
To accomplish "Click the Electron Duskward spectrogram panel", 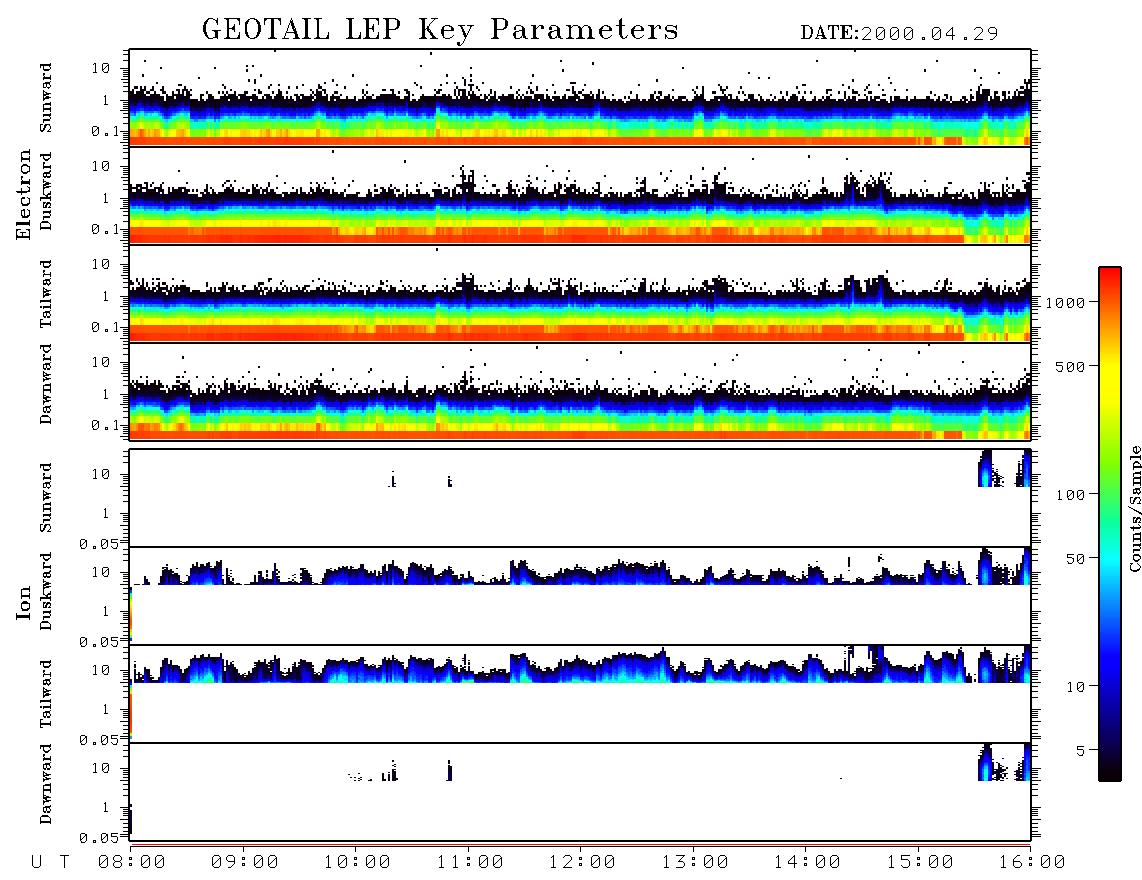I will pos(580,195).
